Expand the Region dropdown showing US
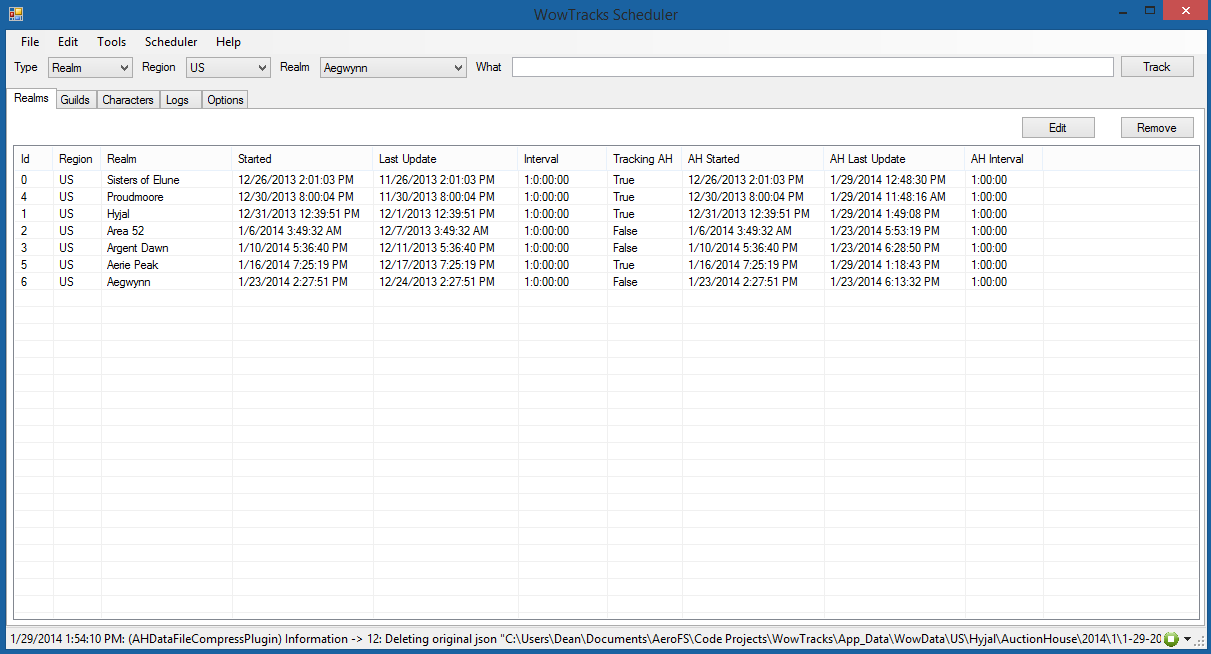The width and height of the screenshot is (1211, 654). (228, 68)
